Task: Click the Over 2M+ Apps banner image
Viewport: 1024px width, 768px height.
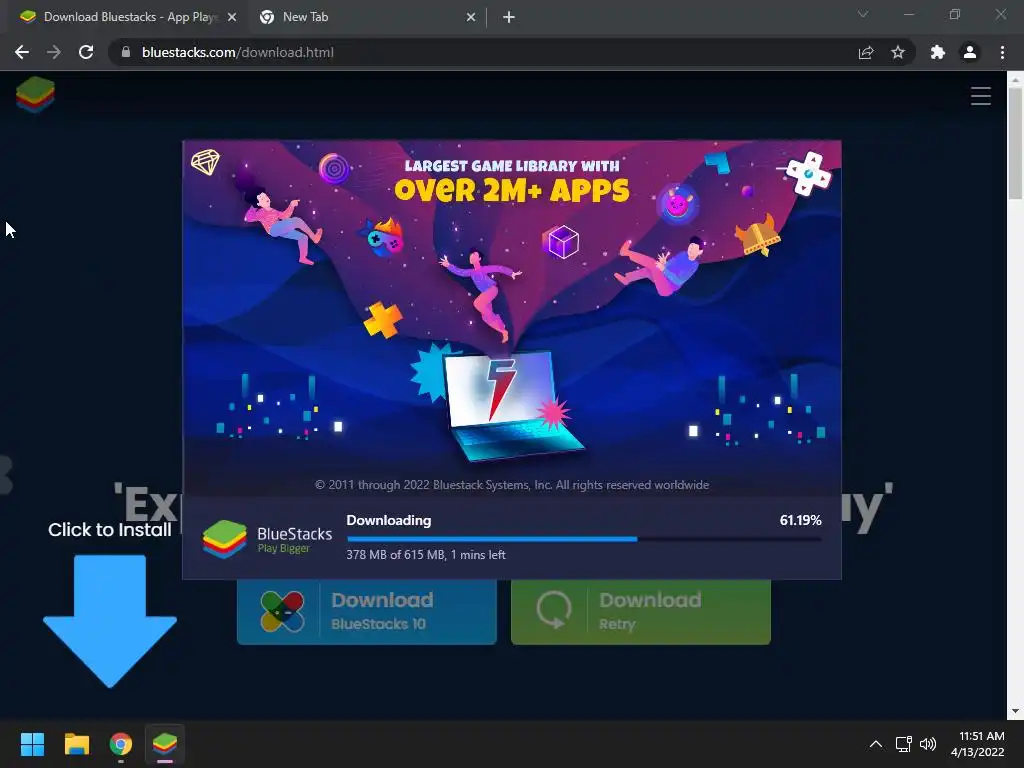Action: [512, 318]
